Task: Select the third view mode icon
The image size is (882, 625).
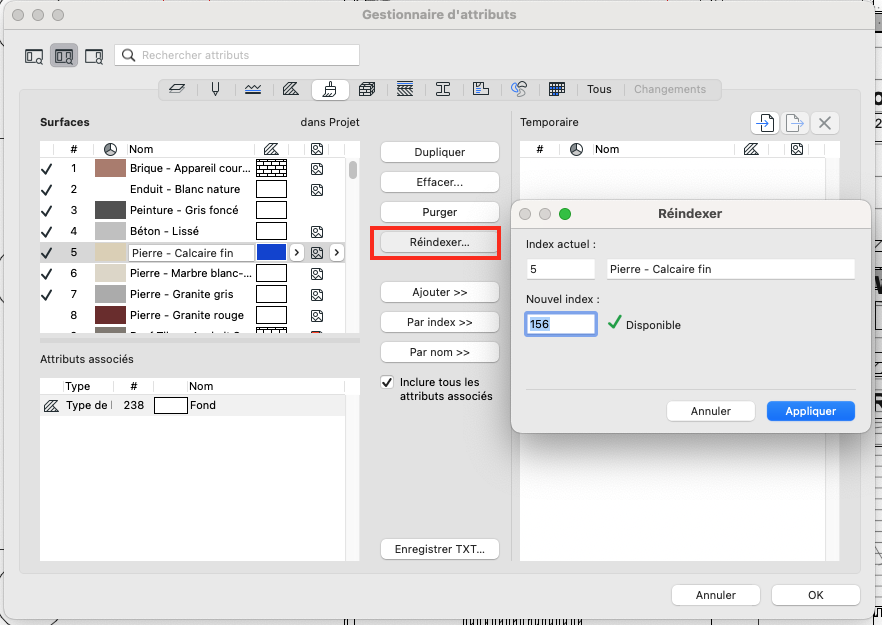Action: pyautogui.click(x=94, y=56)
